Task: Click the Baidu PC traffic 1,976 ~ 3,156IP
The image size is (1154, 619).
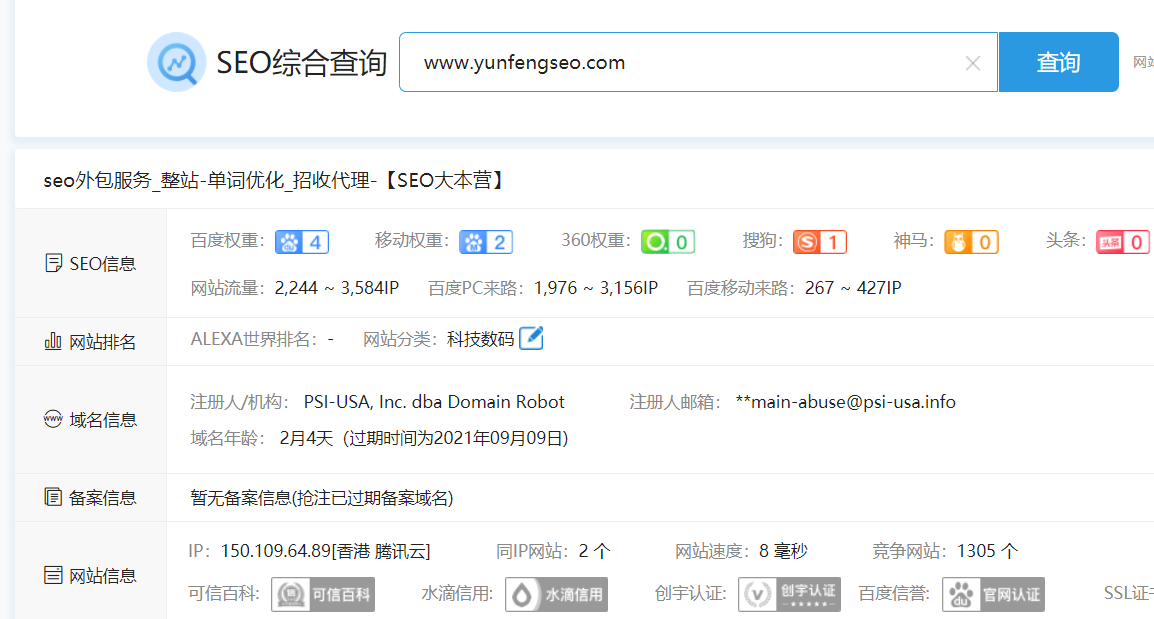Action: coord(596,288)
